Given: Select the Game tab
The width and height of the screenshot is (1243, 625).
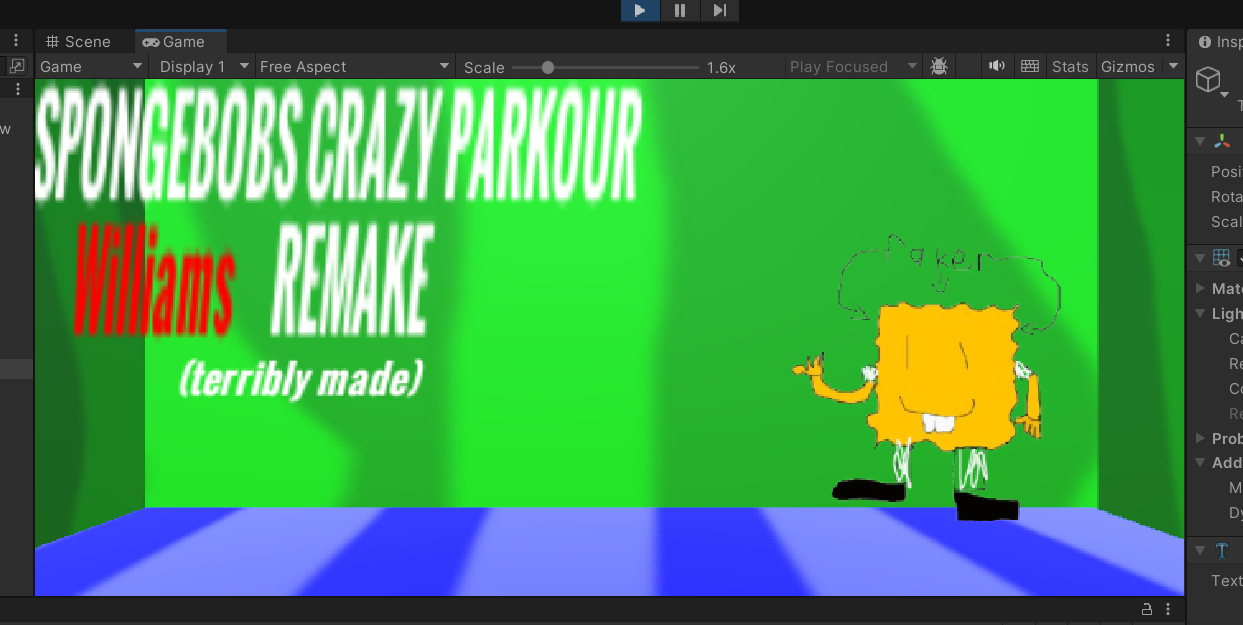Looking at the screenshot, I should [x=180, y=42].
